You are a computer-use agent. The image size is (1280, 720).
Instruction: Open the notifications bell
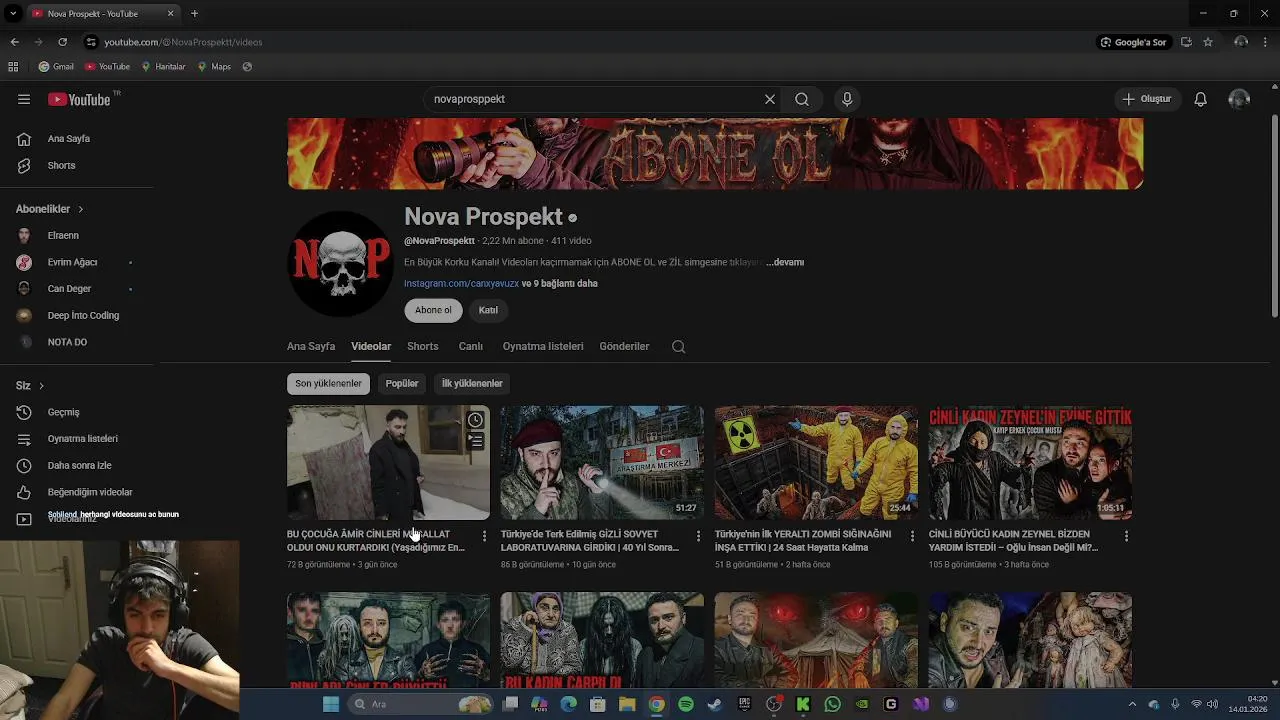pyautogui.click(x=1201, y=99)
